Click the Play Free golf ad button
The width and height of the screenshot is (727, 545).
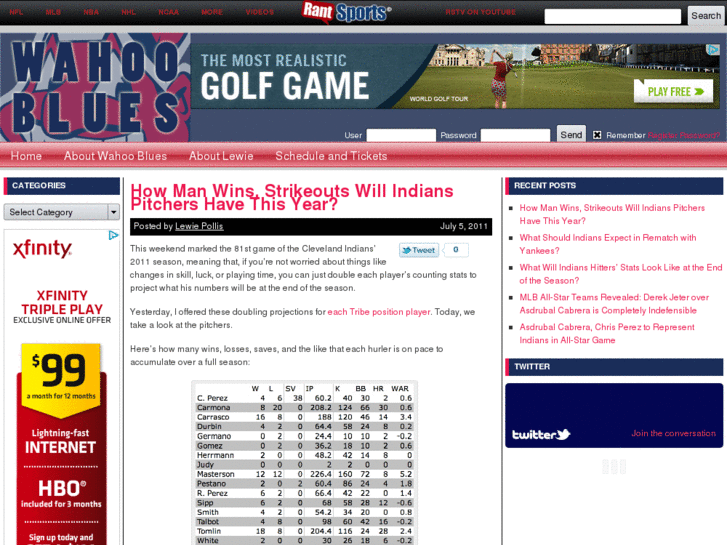tap(673, 91)
